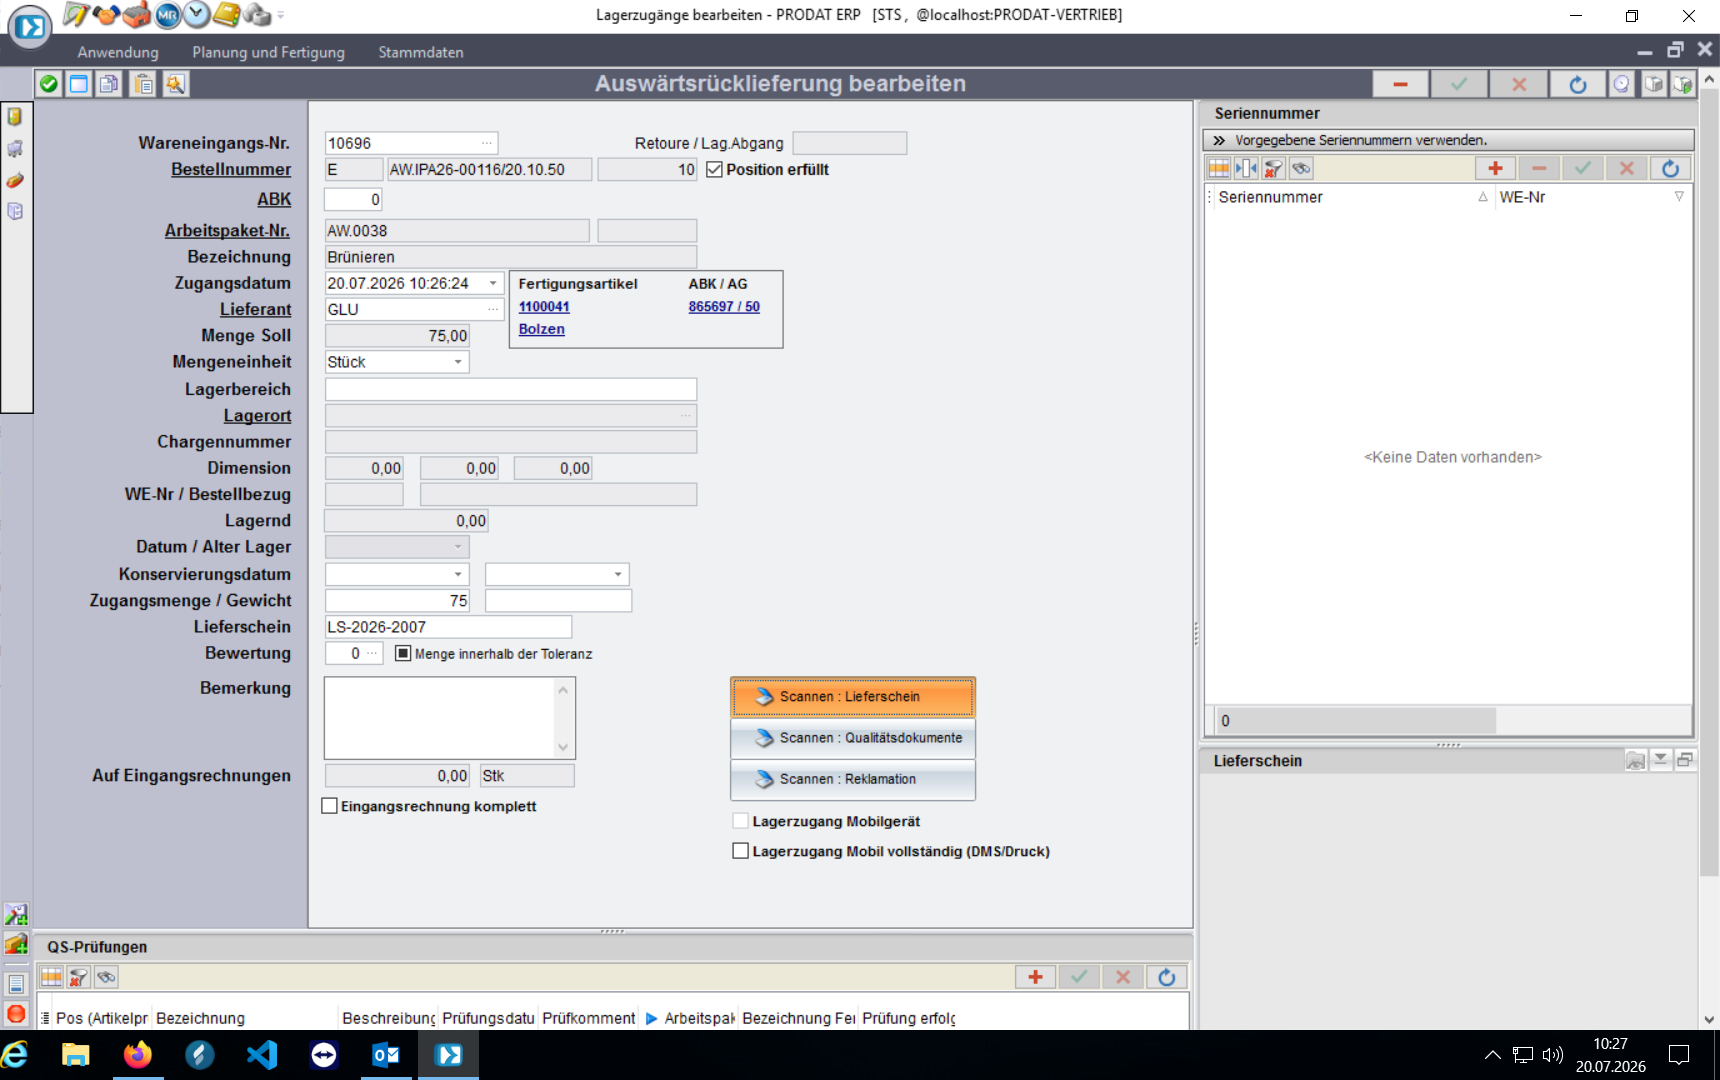
Task: Add a new QS-Prüfung with red plus
Action: [1035, 977]
